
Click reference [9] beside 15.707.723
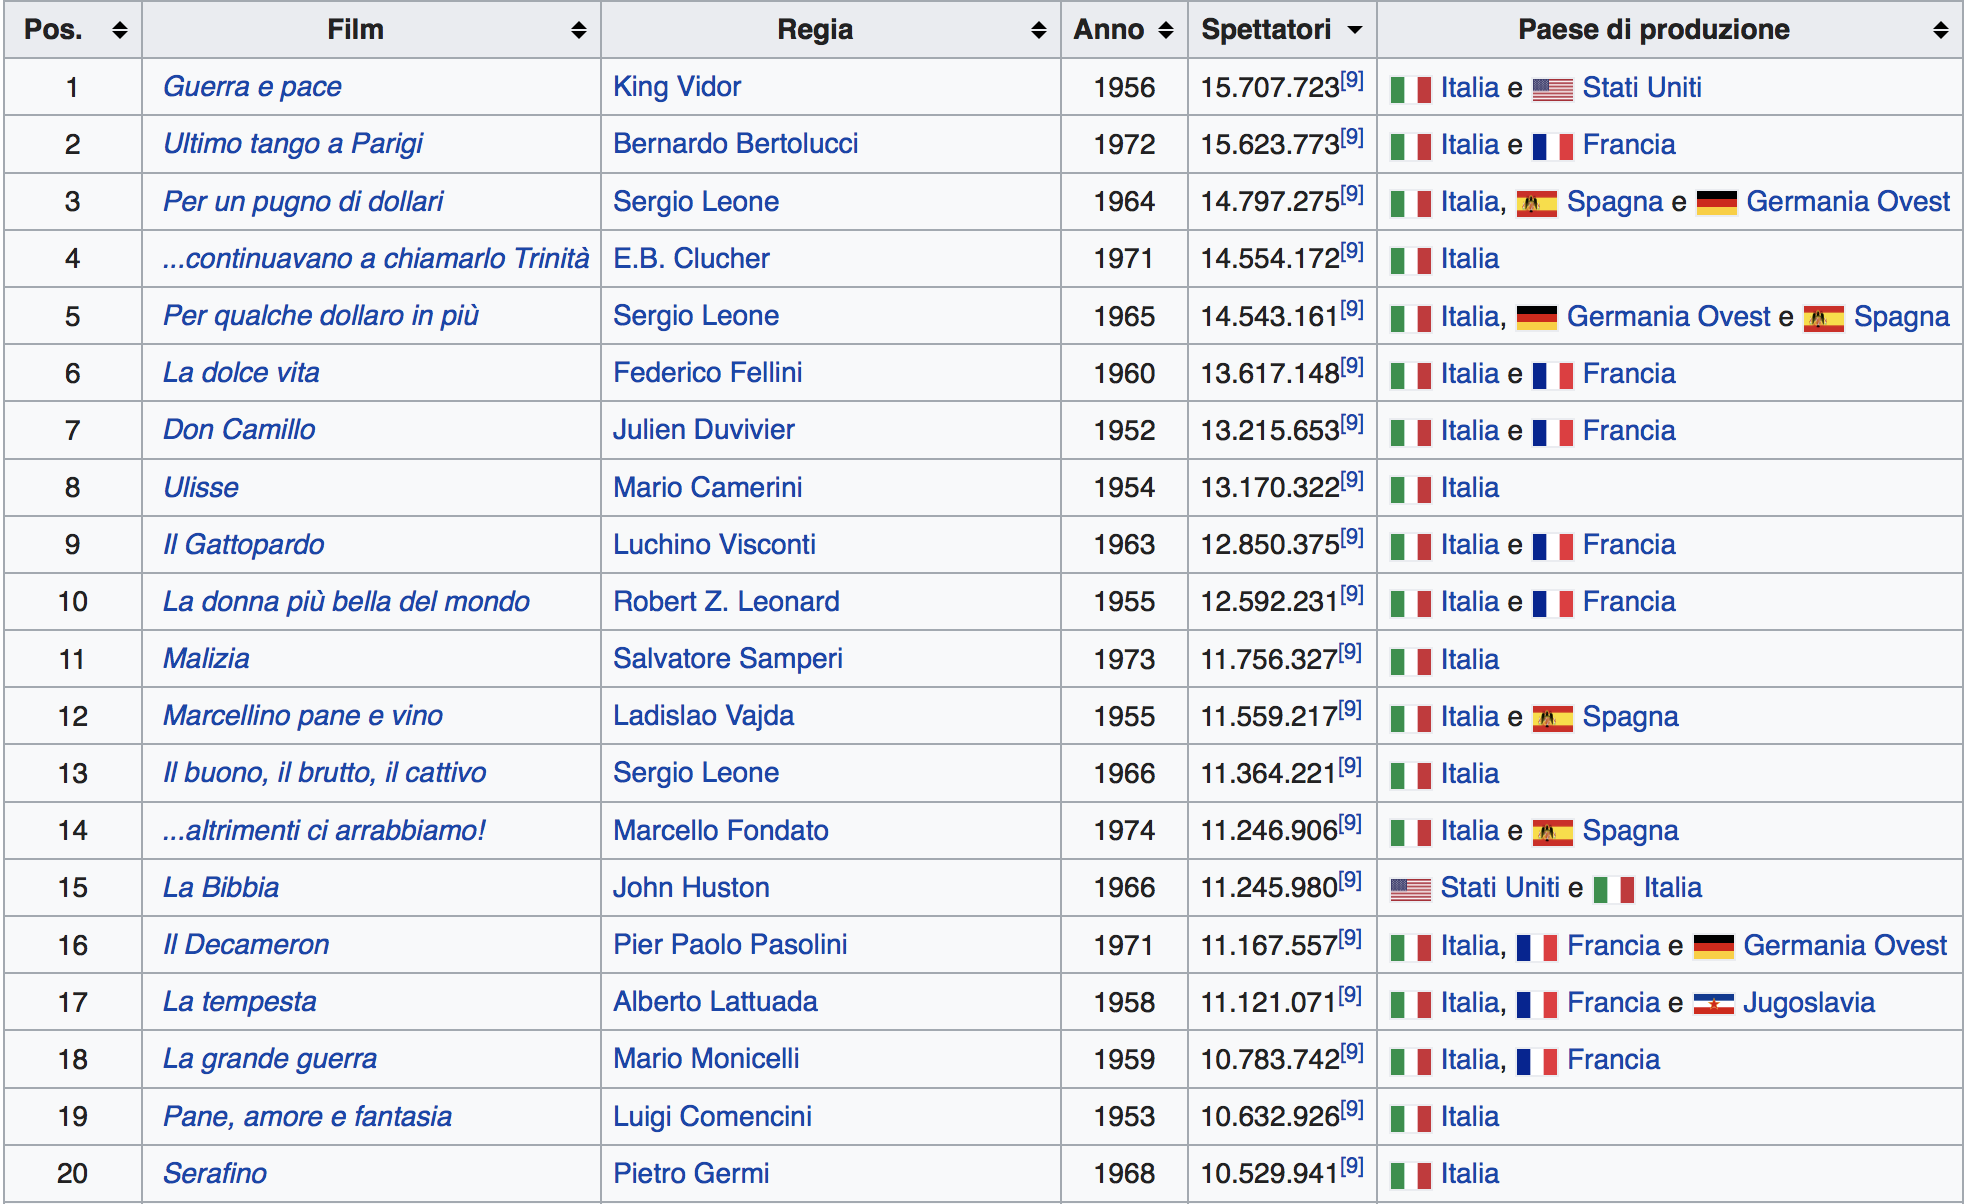pos(1352,80)
